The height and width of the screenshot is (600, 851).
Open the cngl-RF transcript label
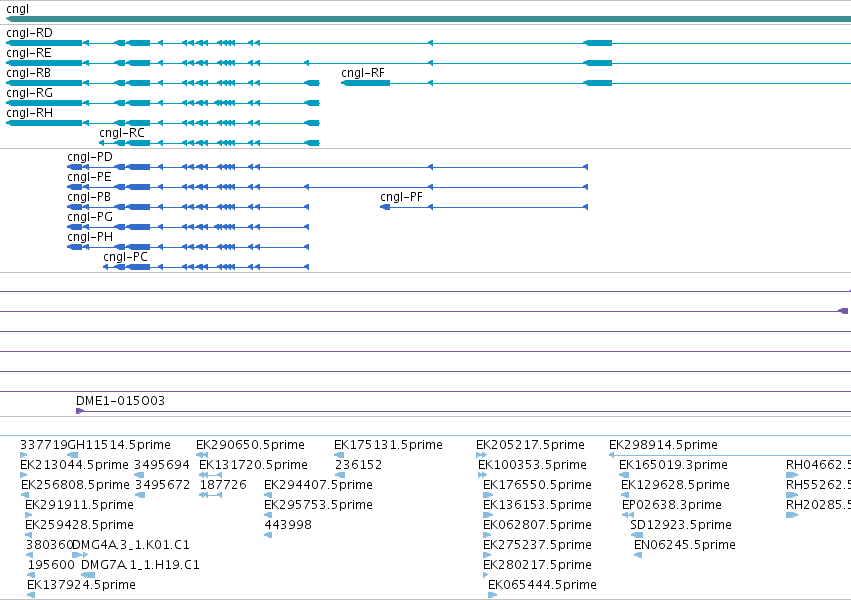363,73
